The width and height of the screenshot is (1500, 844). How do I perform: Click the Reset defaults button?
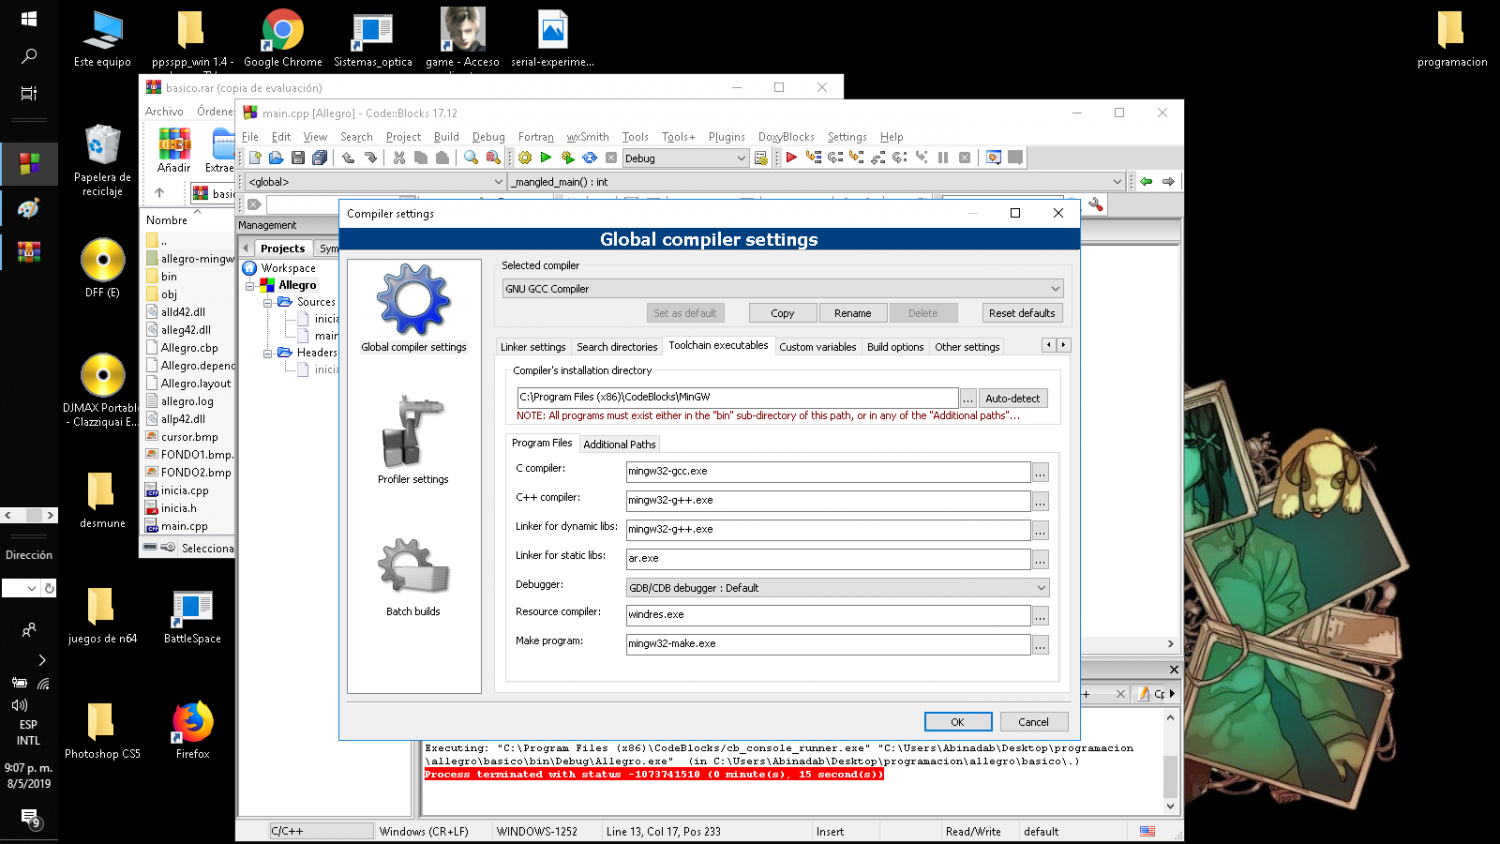point(1022,313)
